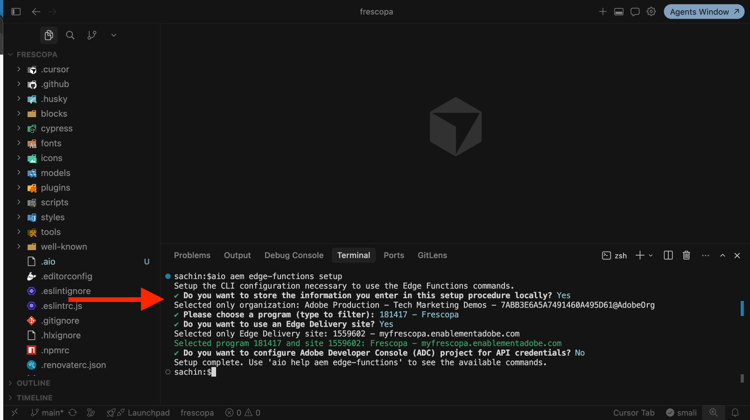
Task: Switch to the Output tab
Action: tap(237, 255)
